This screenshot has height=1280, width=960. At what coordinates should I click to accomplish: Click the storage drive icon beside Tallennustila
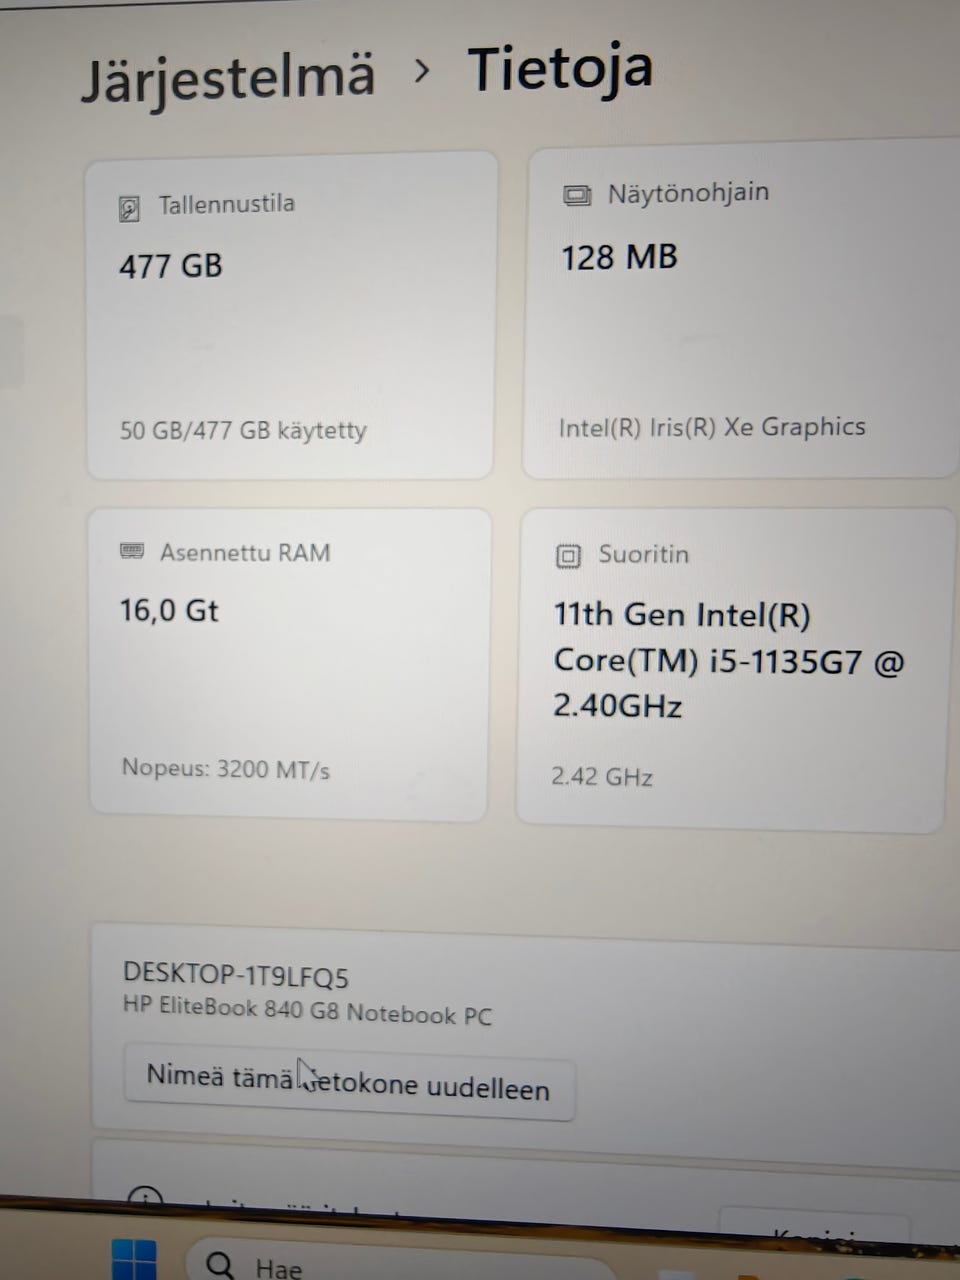point(129,208)
